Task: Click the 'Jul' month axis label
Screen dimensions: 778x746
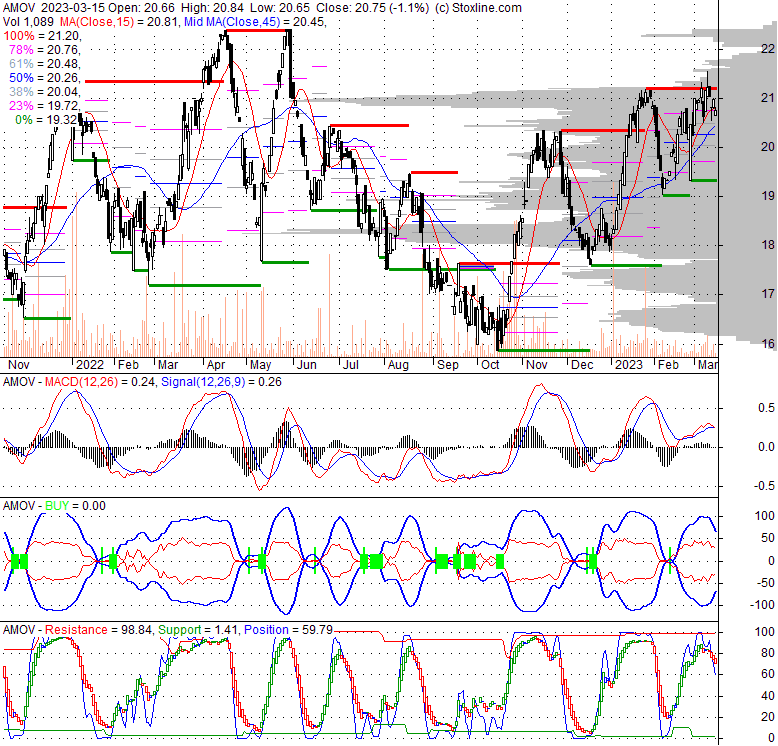Action: click(350, 365)
